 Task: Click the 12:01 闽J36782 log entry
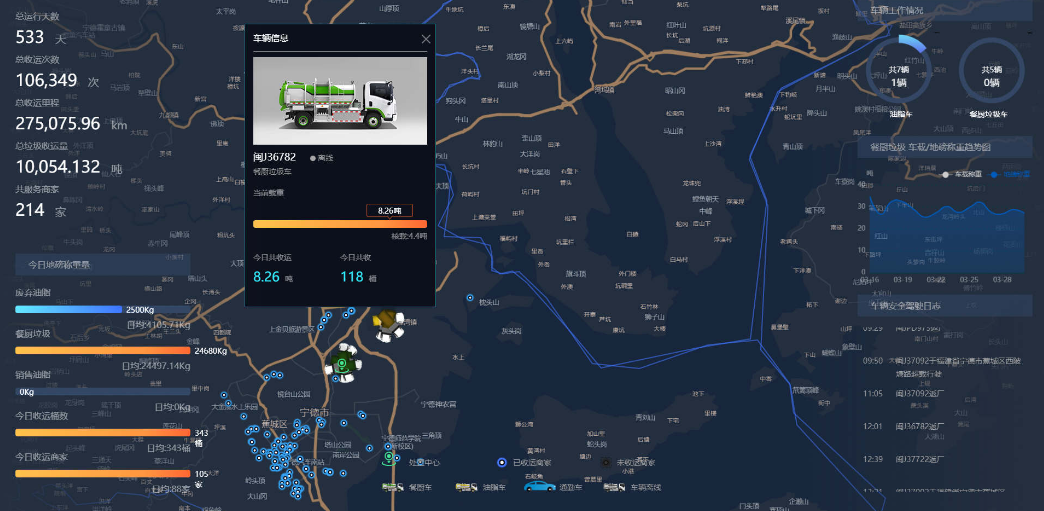(943, 425)
